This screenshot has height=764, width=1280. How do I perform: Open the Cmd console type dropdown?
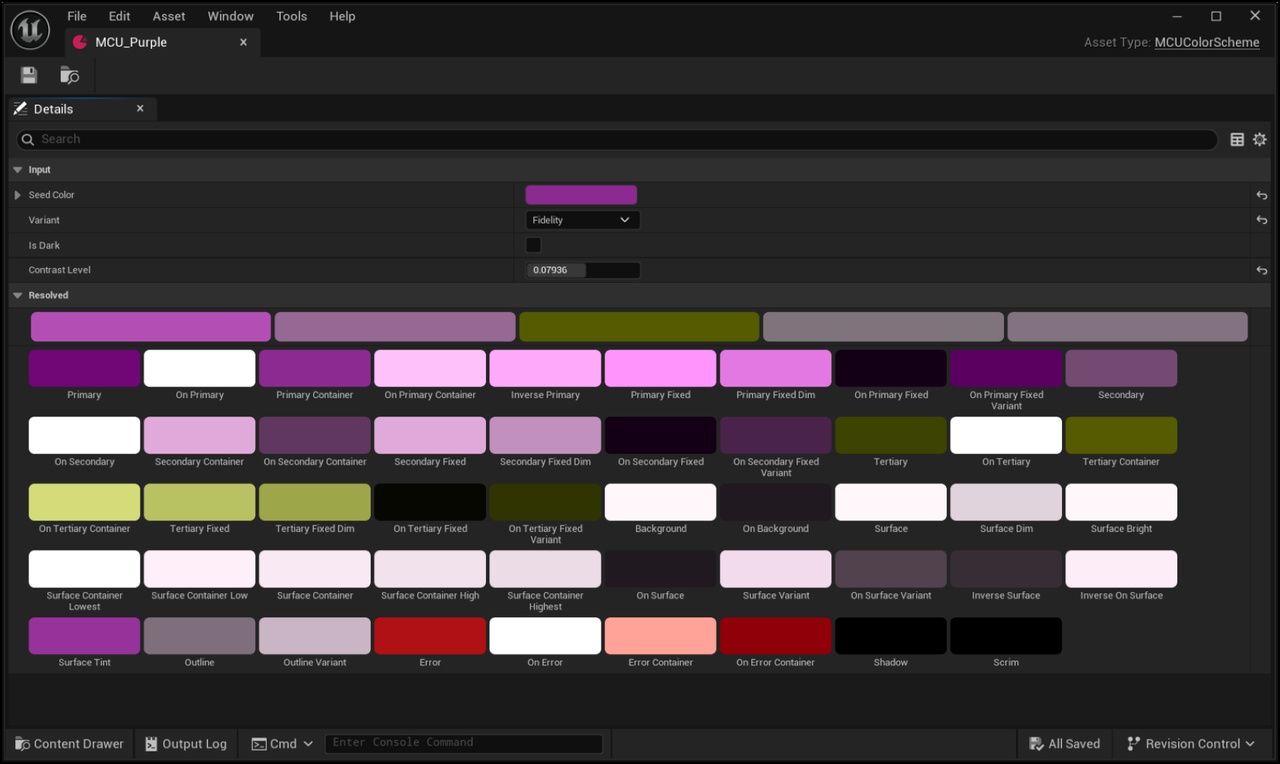282,743
